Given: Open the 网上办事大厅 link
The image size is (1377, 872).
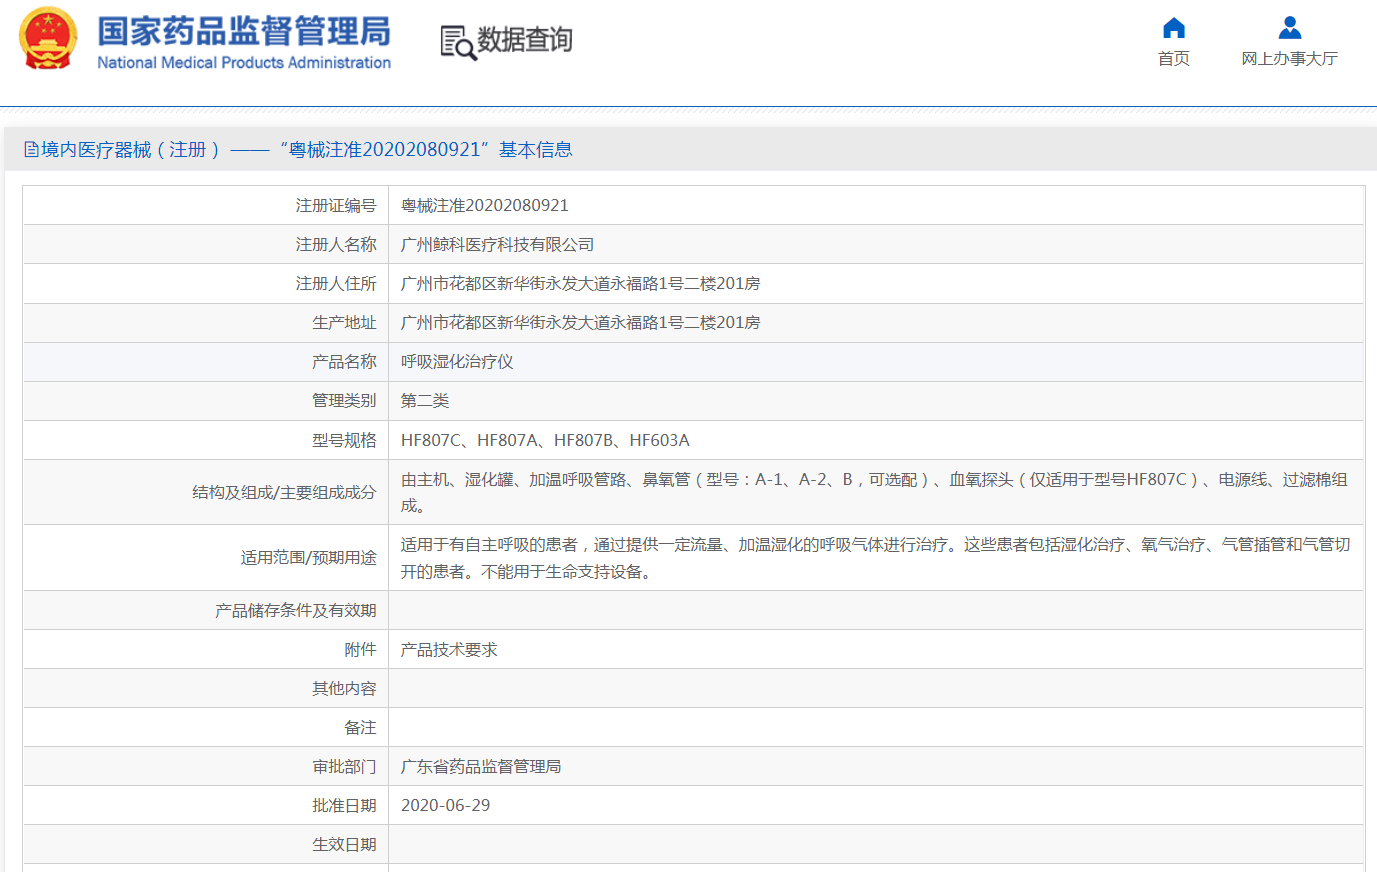Looking at the screenshot, I should pyautogui.click(x=1290, y=59).
